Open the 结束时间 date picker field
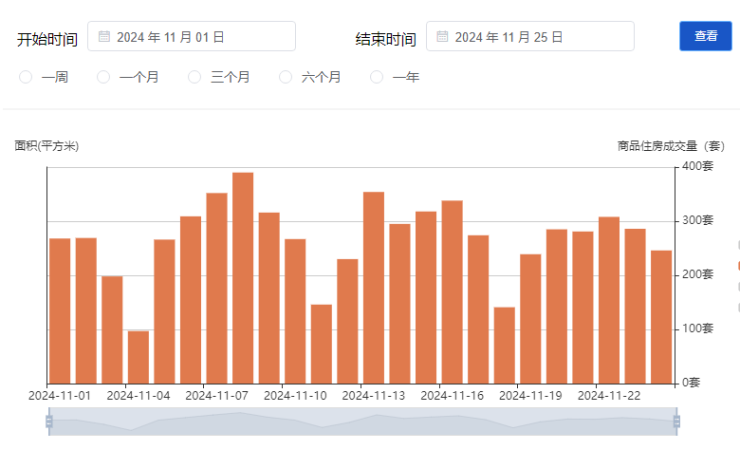Screen dimensions: 740x450 [530, 37]
